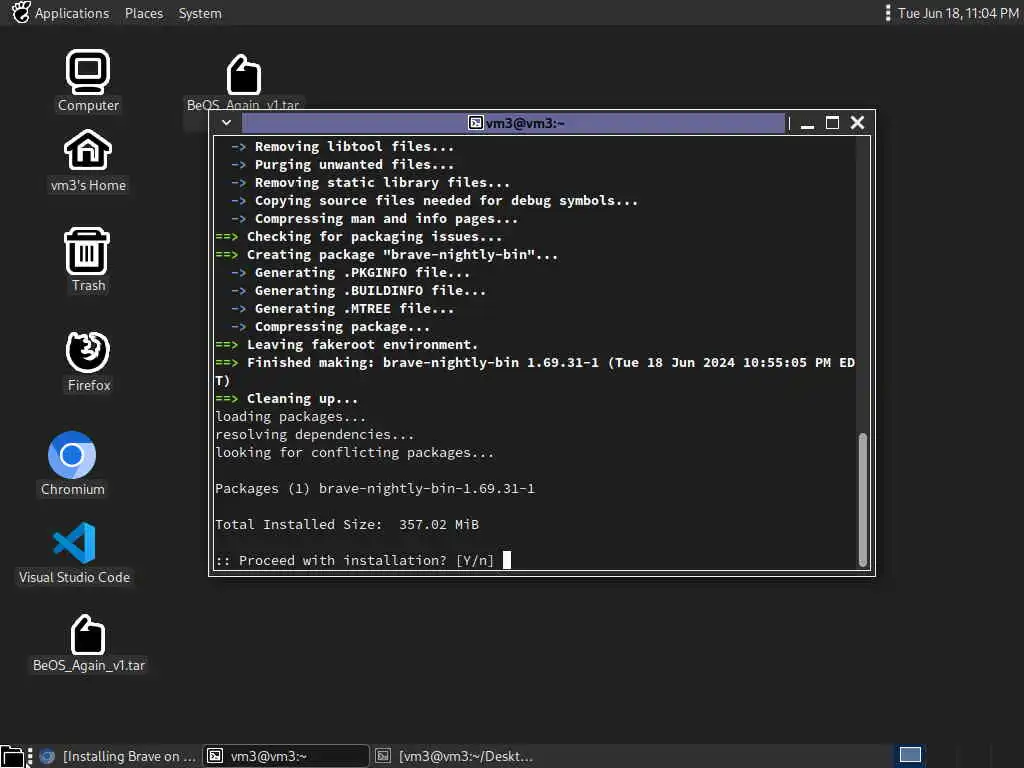Open the Computer desktop icon
The height and width of the screenshot is (768, 1024).
[88, 80]
